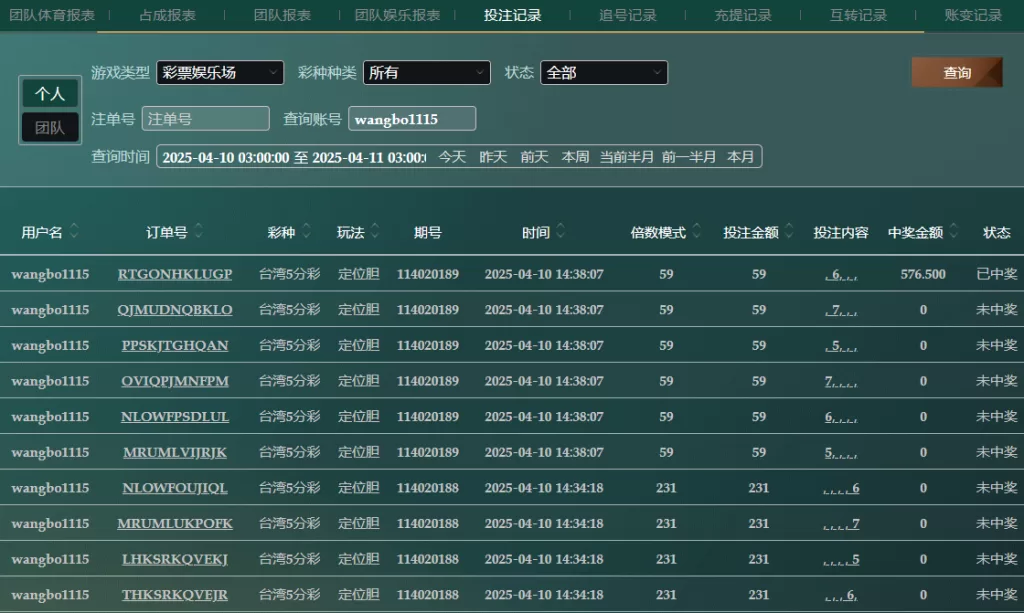Viewport: 1024px width, 613px height.
Task: Click the 查询 search button
Action: (x=957, y=73)
